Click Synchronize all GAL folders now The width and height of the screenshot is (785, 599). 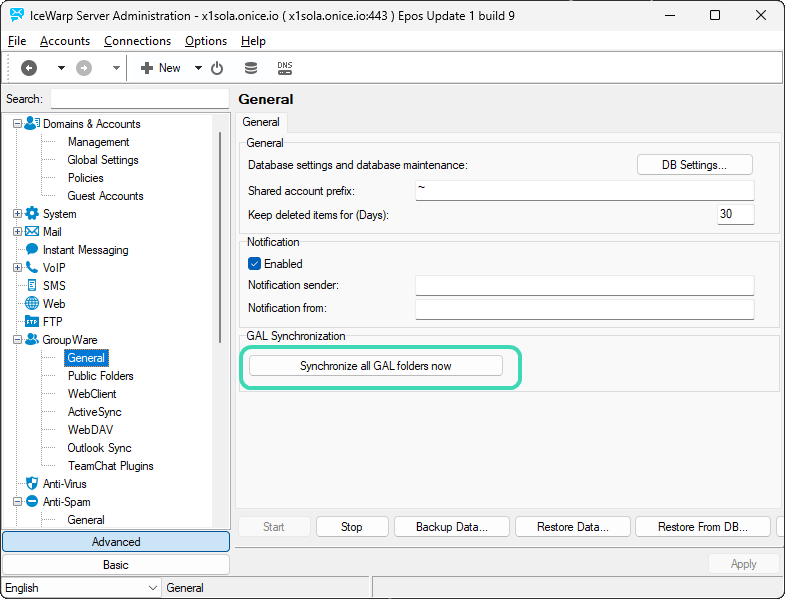375,366
